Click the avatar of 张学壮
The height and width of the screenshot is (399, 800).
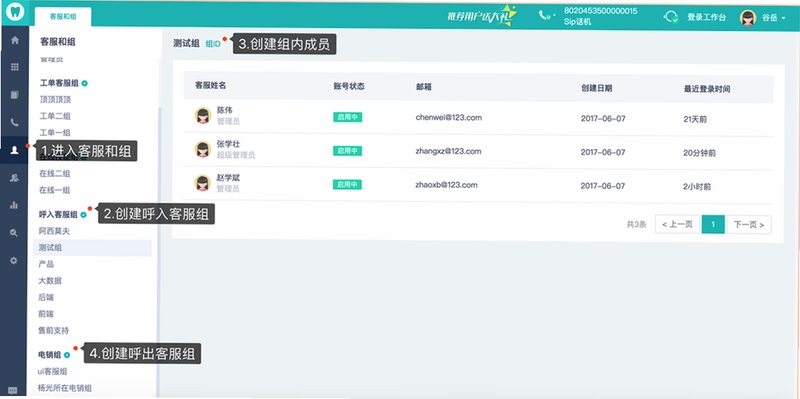[x=203, y=149]
